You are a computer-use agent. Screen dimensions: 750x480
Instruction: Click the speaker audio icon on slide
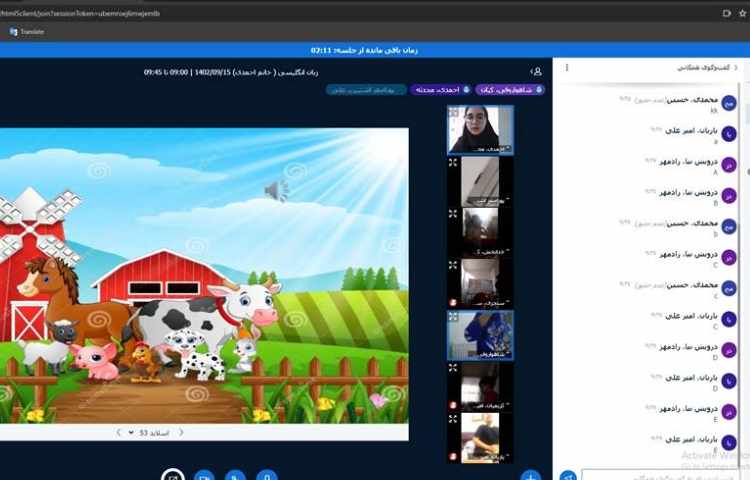[276, 190]
